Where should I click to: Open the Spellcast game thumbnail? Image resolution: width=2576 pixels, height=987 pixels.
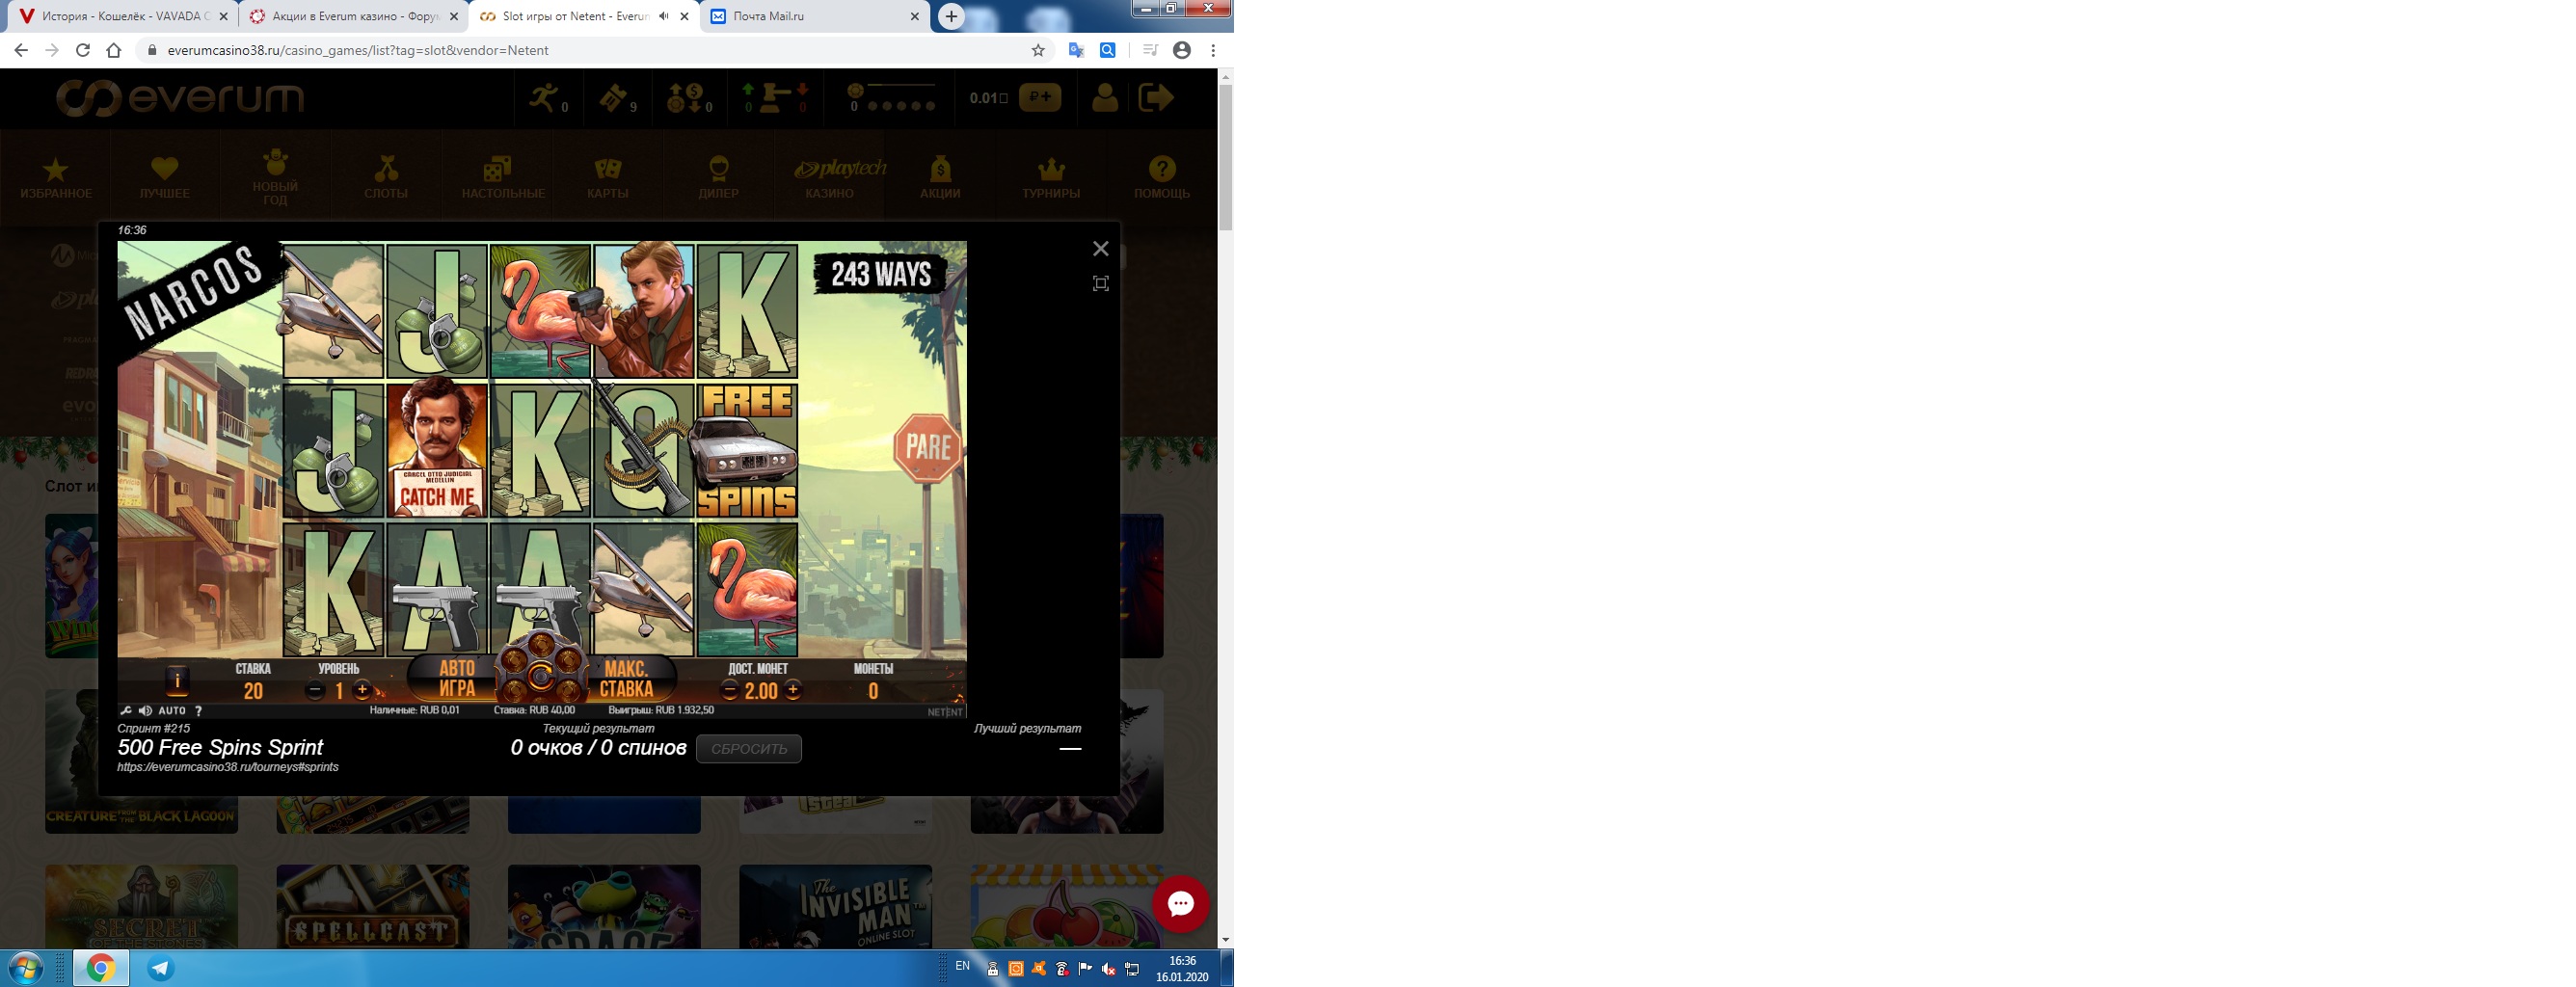coord(373,906)
